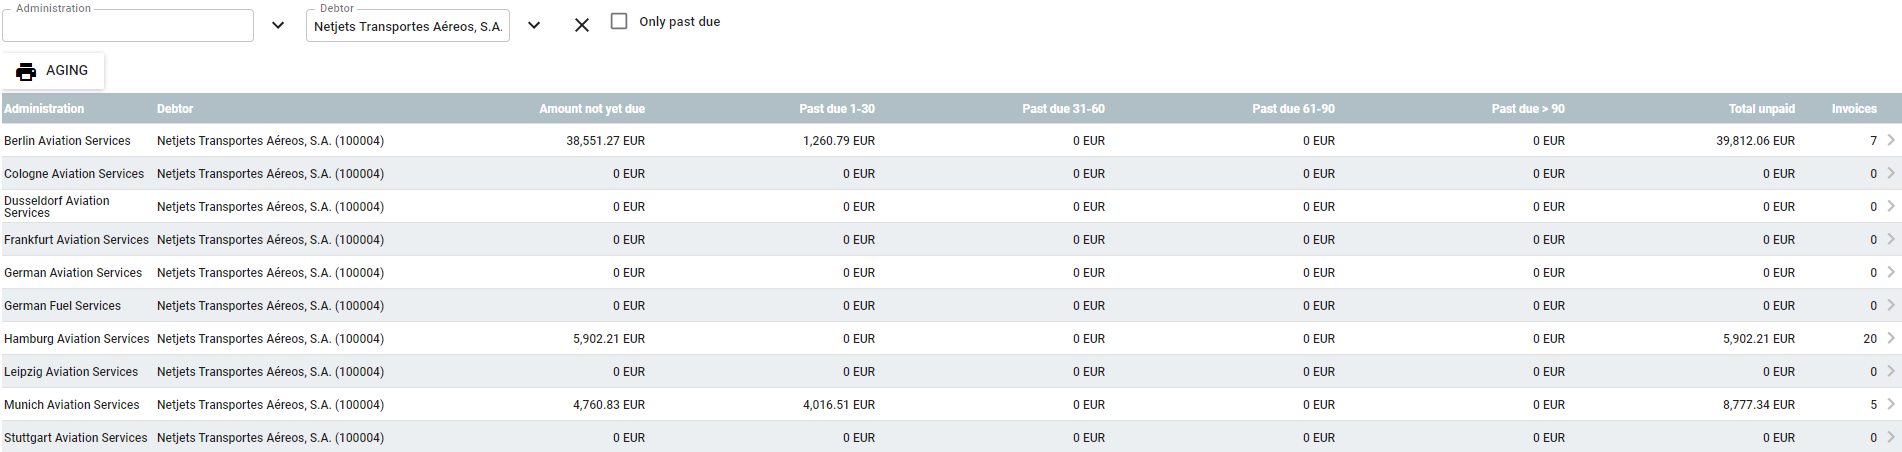
Task: Click the AGING print button
Action: click(53, 71)
